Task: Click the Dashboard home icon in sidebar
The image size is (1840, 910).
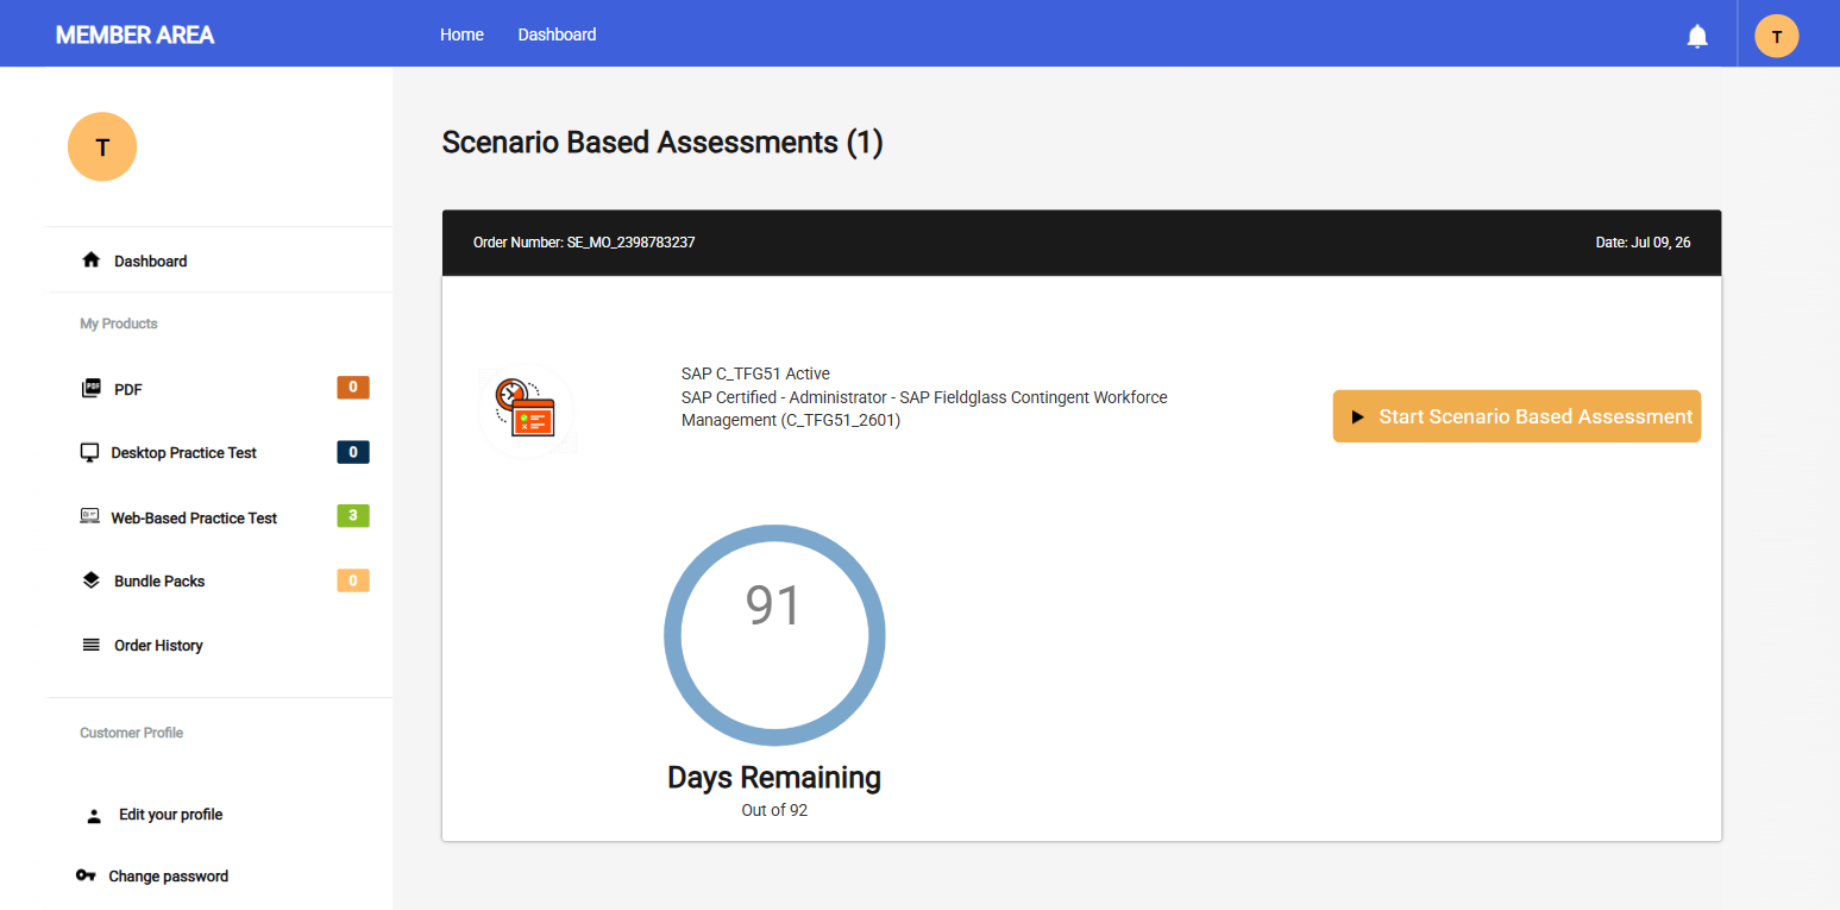Action: point(91,260)
